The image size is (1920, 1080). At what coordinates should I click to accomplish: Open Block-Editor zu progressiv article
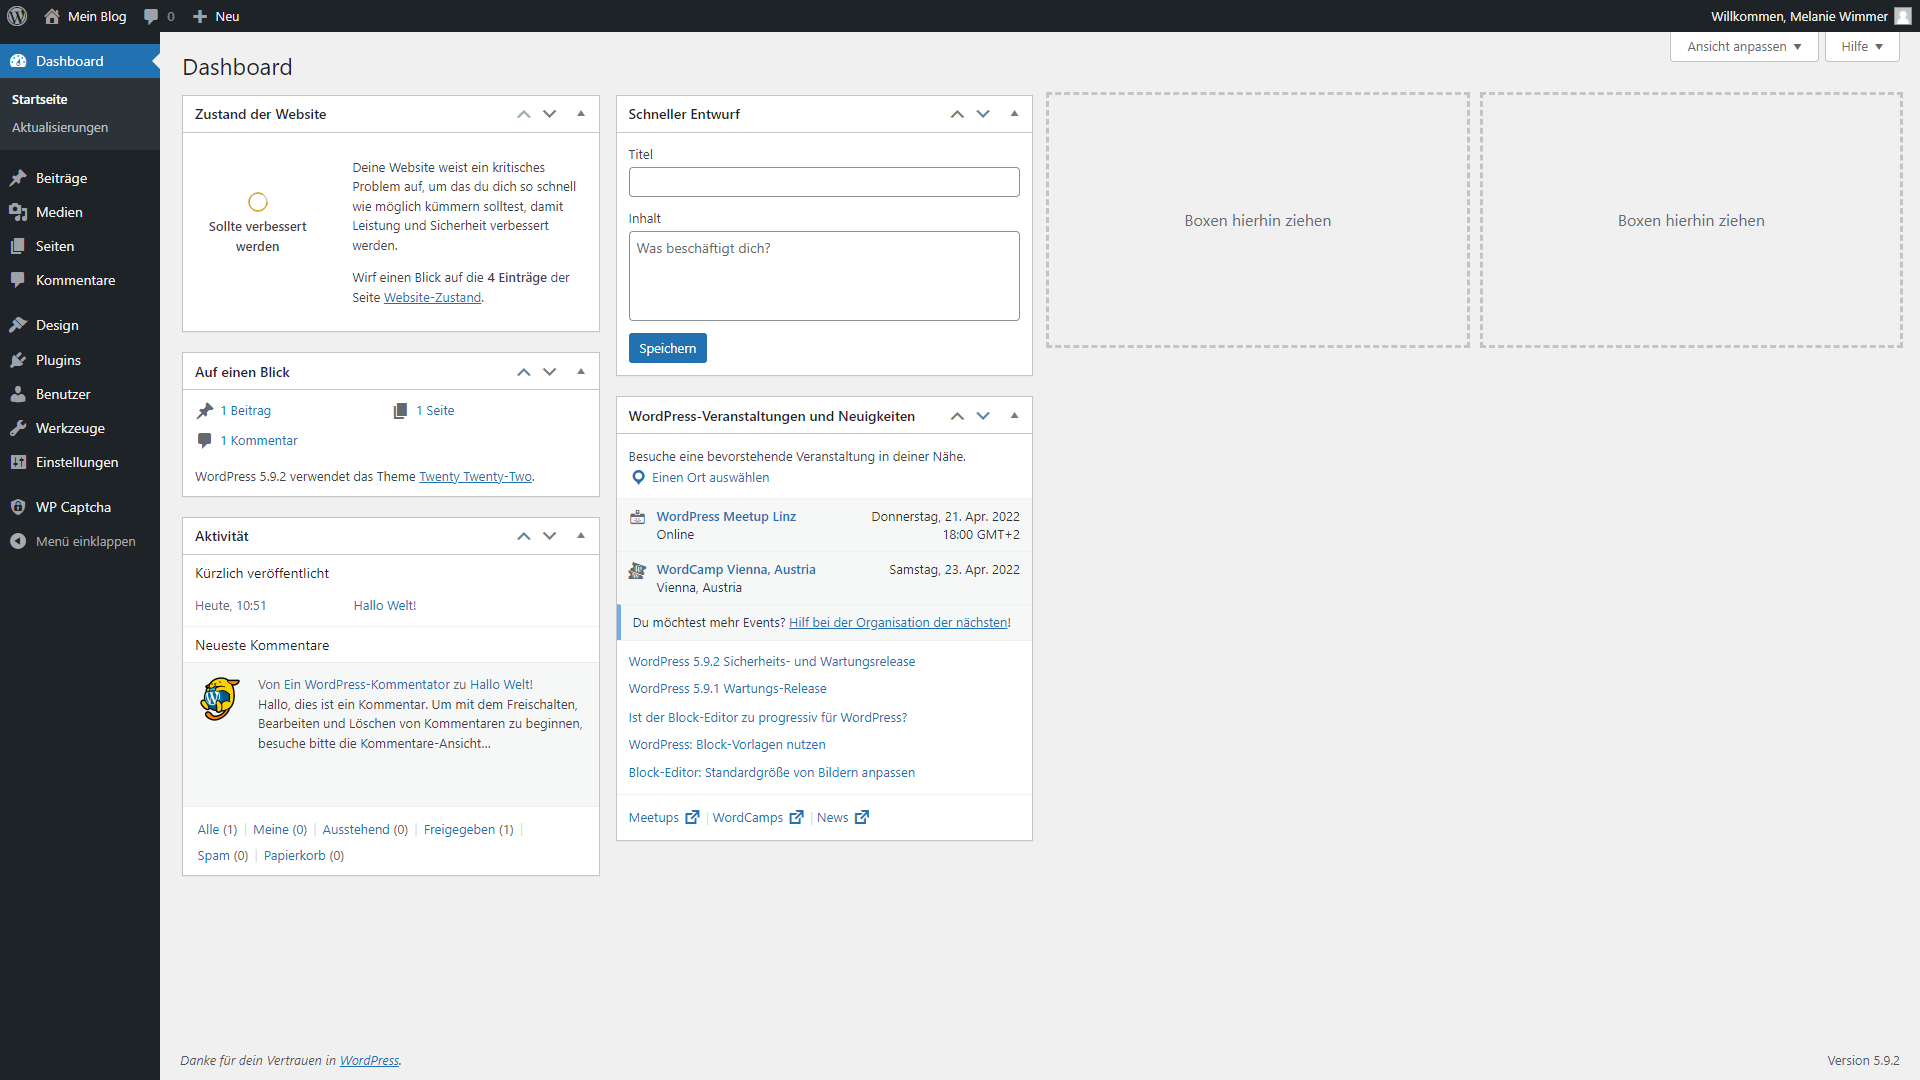pos(768,717)
